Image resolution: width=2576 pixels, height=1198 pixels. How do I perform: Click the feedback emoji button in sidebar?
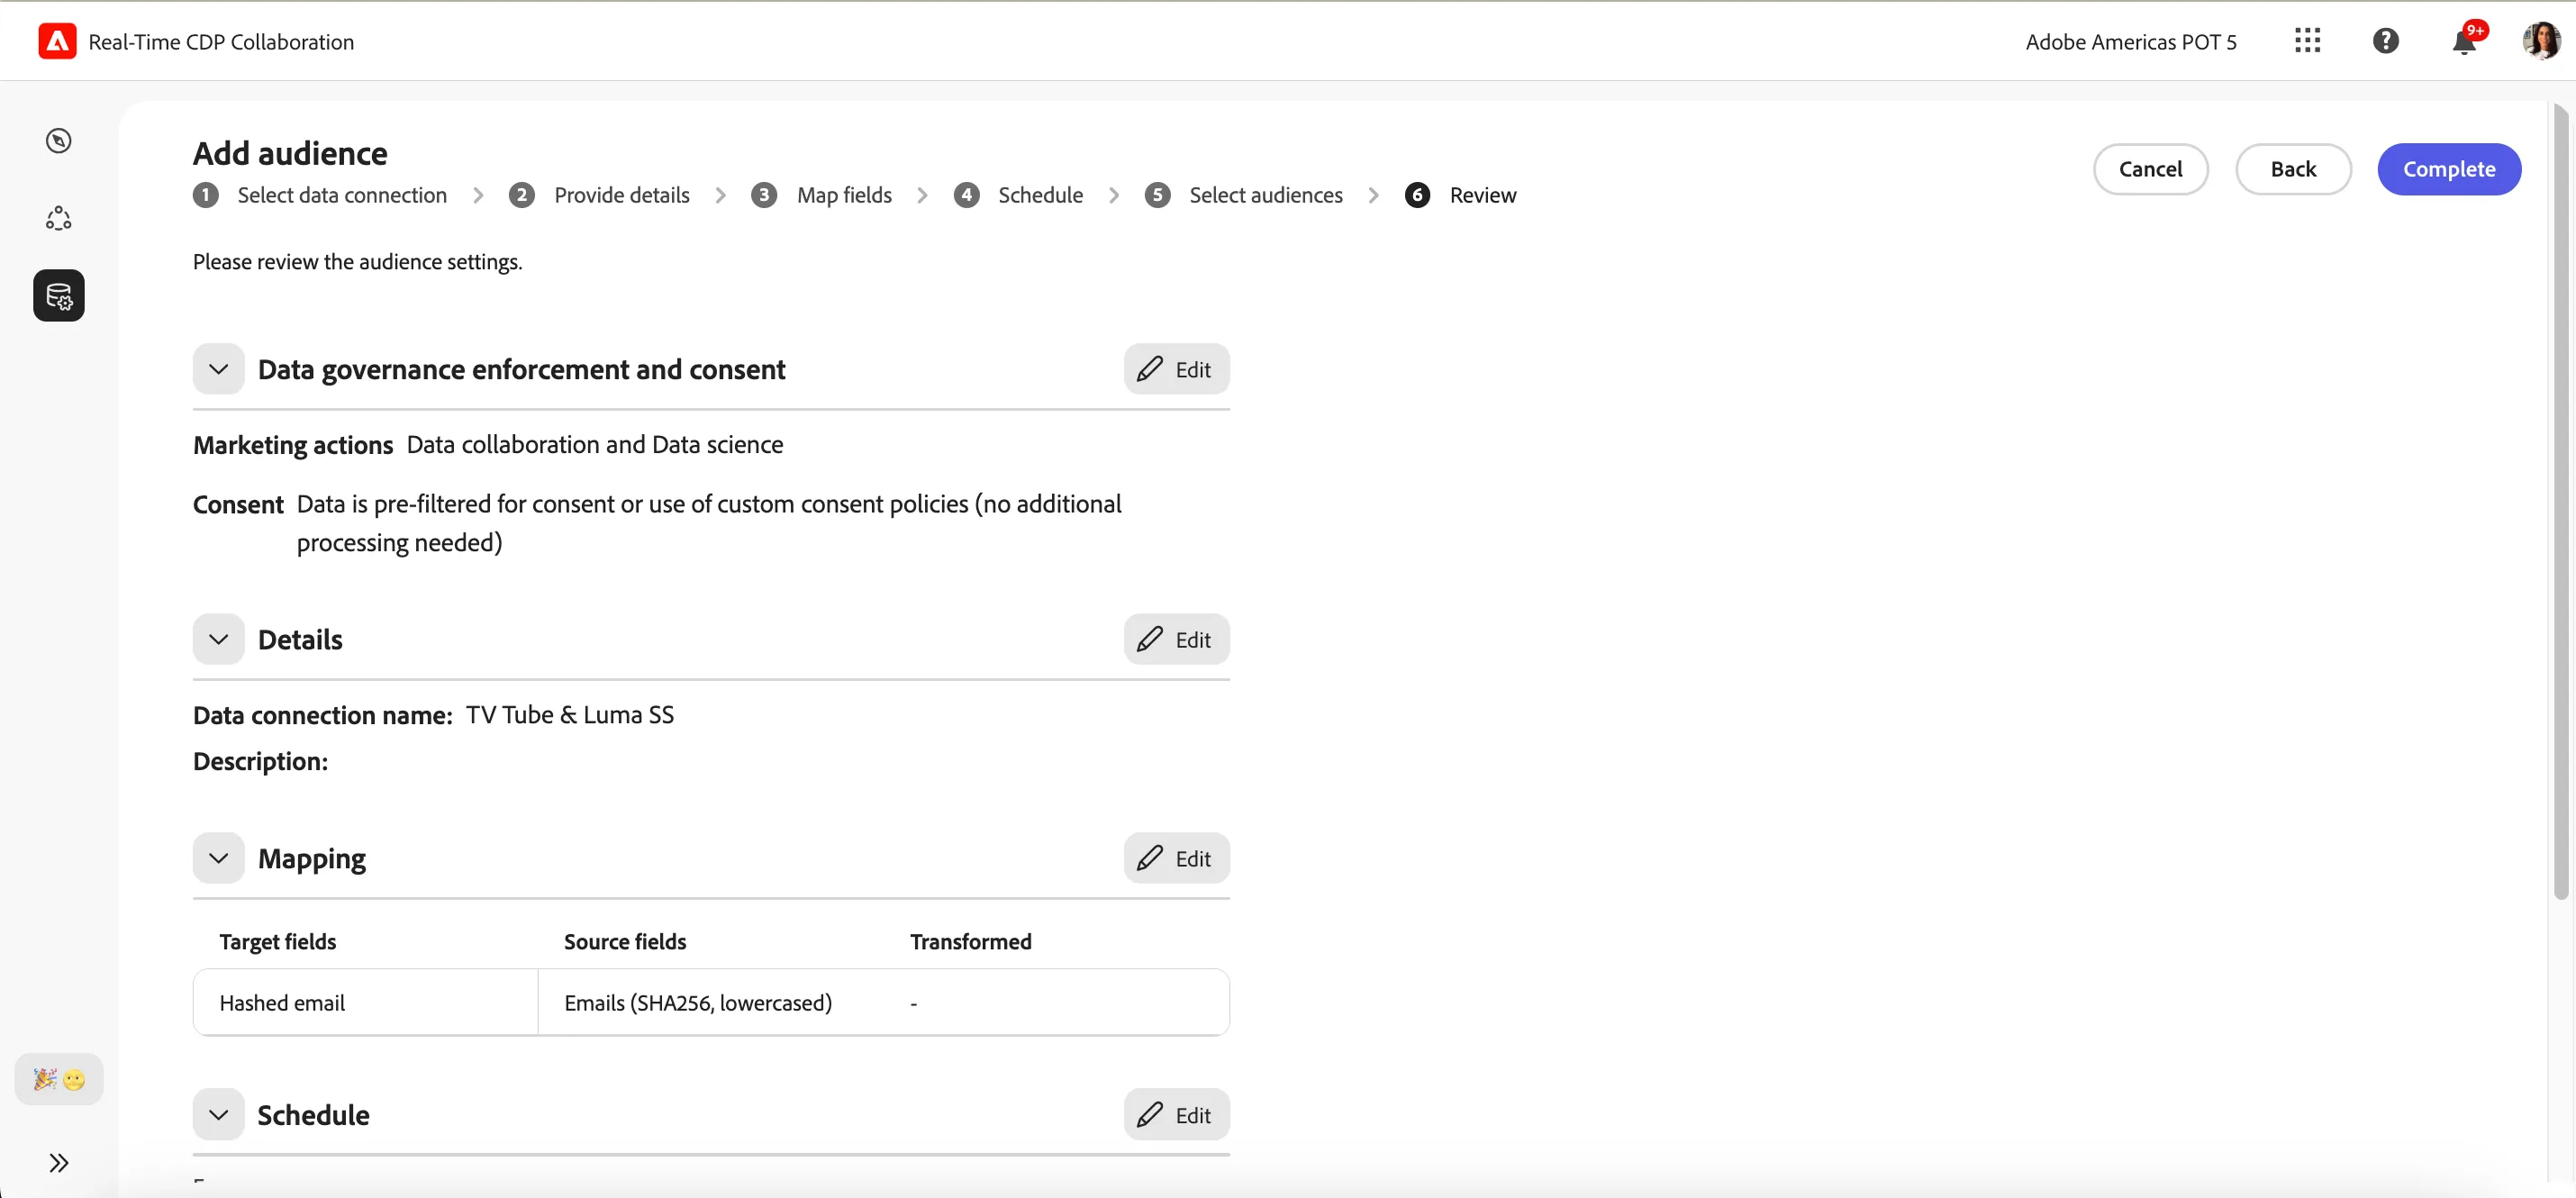tap(59, 1079)
